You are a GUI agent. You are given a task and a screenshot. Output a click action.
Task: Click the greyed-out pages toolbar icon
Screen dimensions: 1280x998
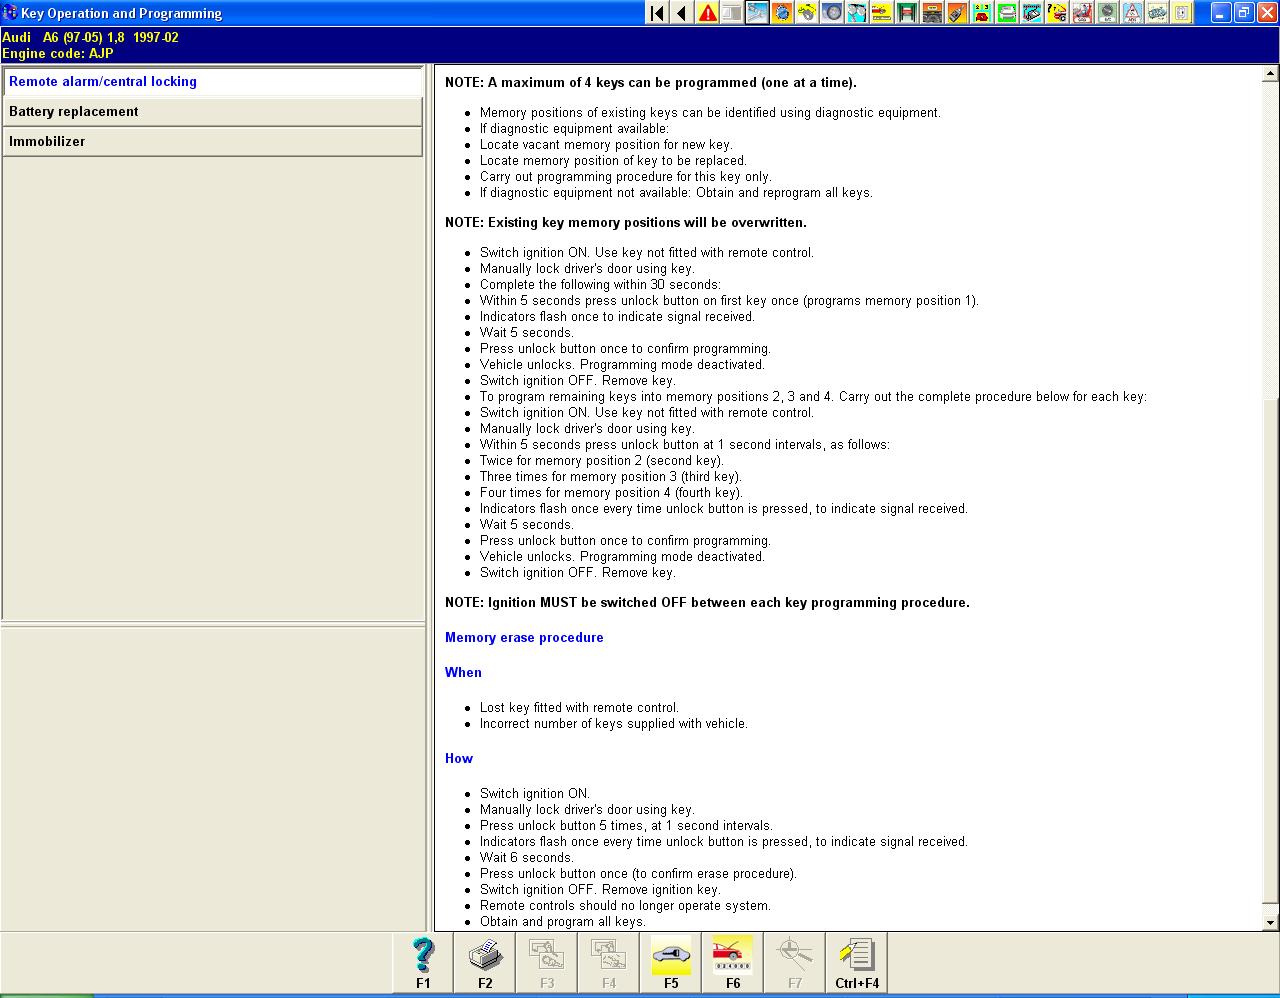732,13
